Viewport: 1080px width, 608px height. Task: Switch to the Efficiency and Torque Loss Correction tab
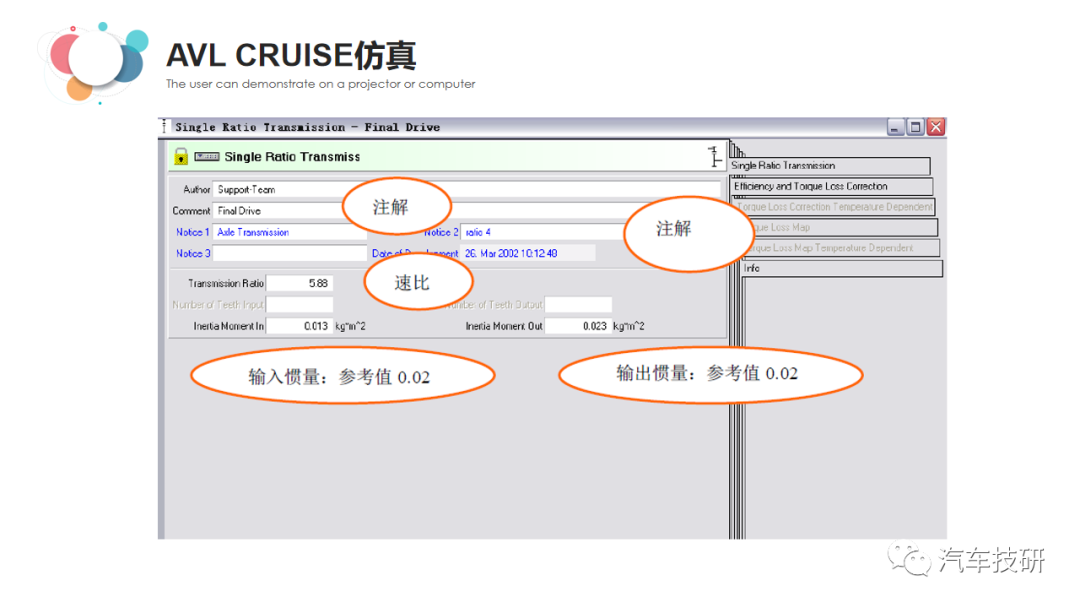click(833, 186)
